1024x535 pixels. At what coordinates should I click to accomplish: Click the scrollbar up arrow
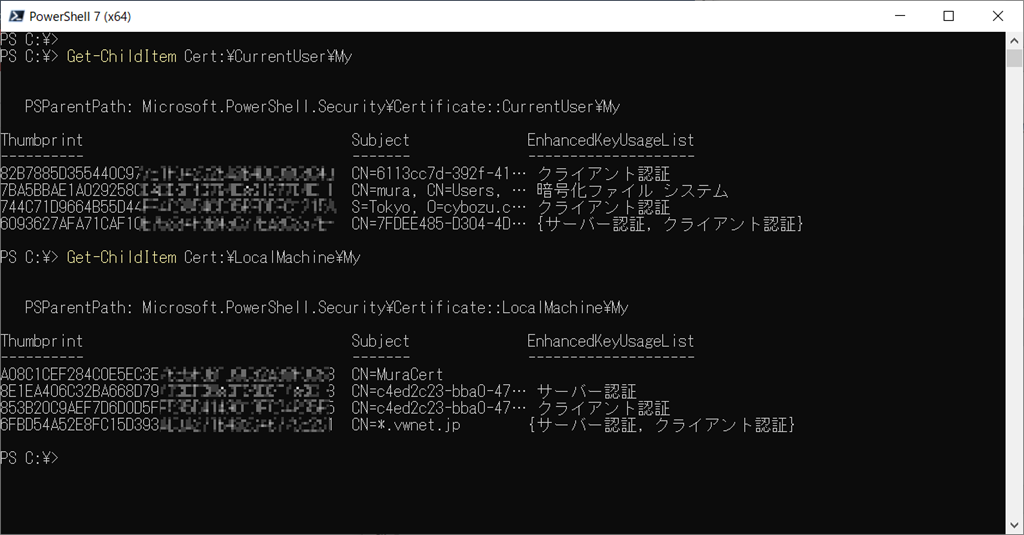1014,41
